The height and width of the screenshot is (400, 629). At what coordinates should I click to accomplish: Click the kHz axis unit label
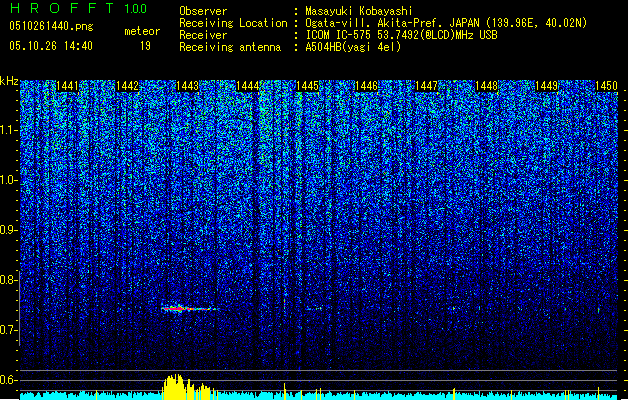tap(9, 81)
